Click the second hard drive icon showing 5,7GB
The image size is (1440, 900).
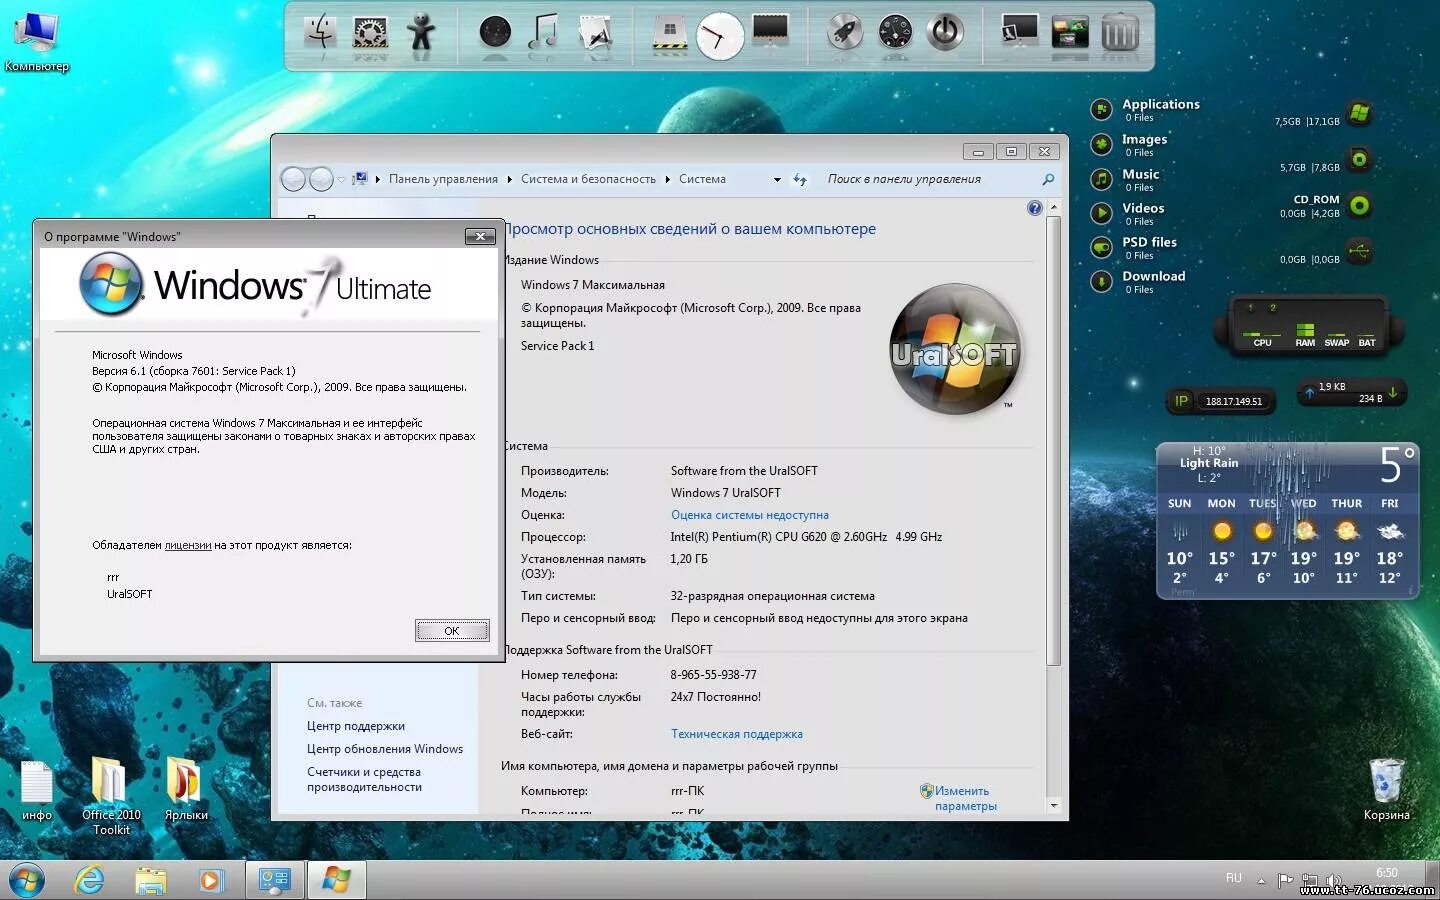coord(1359,159)
